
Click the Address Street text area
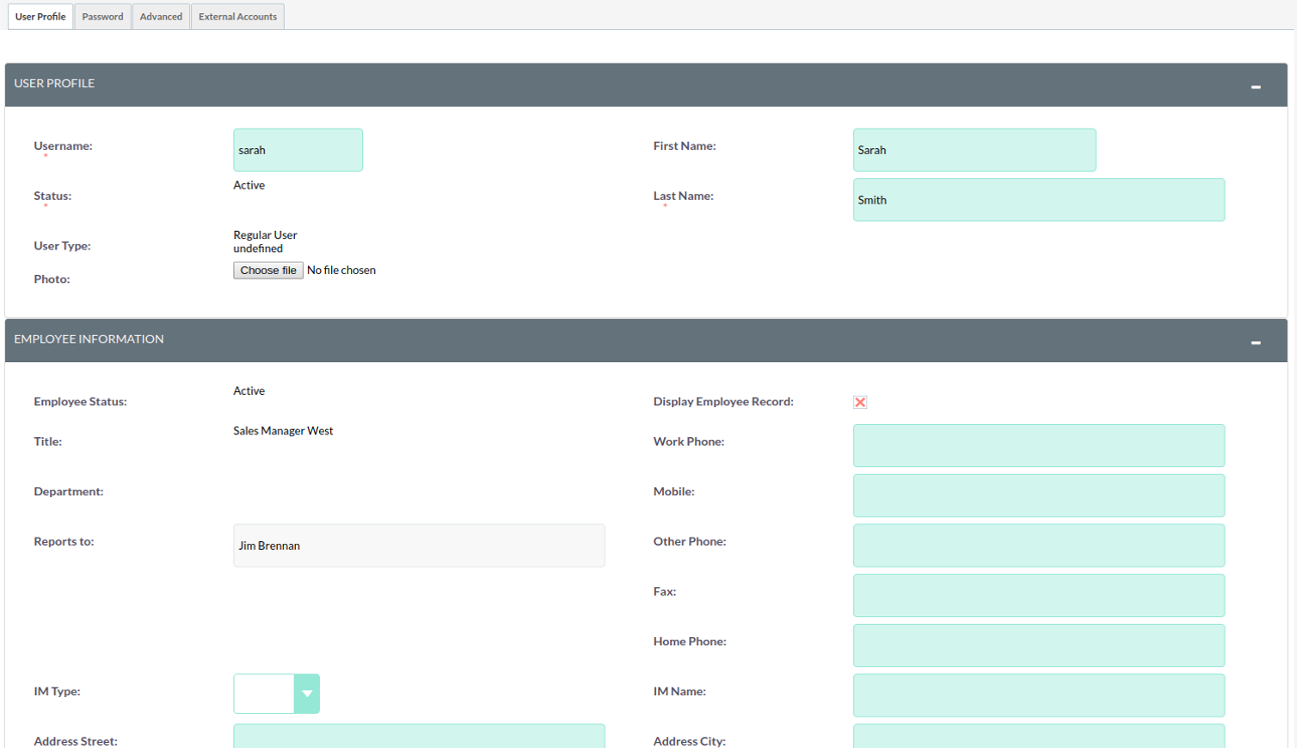click(419, 737)
